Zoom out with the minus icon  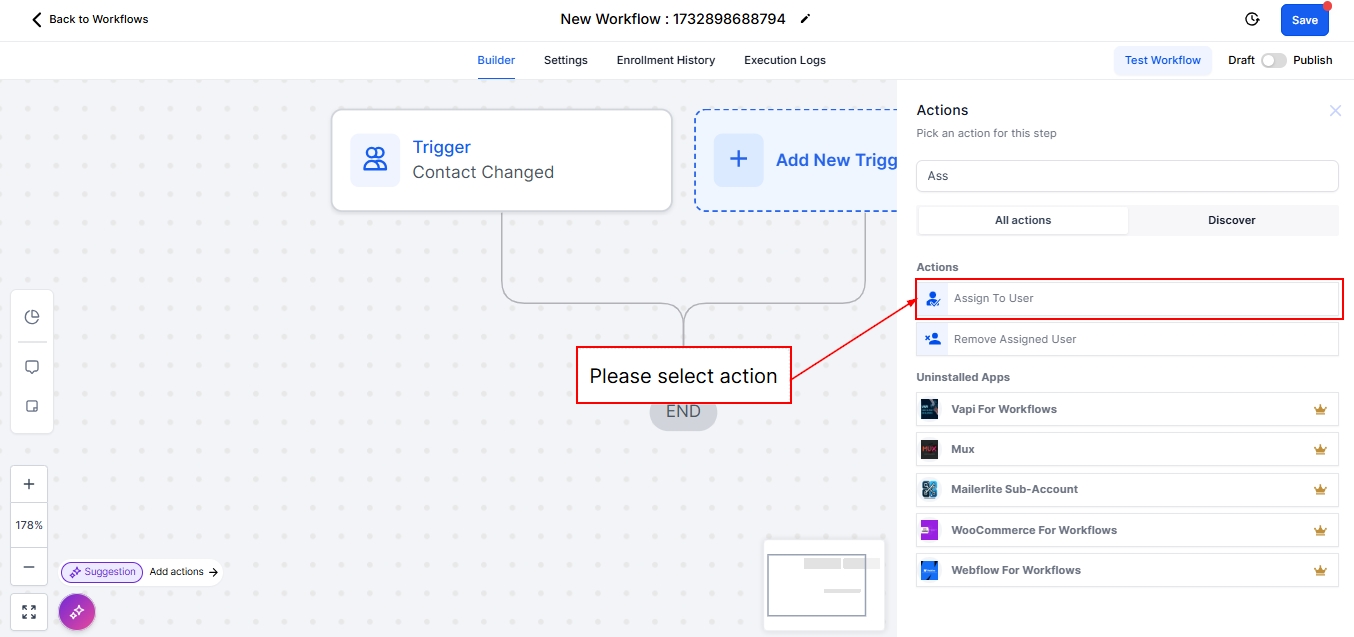[29, 567]
